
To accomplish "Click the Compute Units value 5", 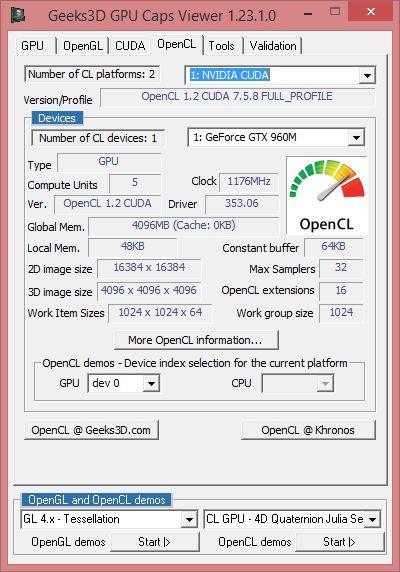I will pyautogui.click(x=135, y=183).
